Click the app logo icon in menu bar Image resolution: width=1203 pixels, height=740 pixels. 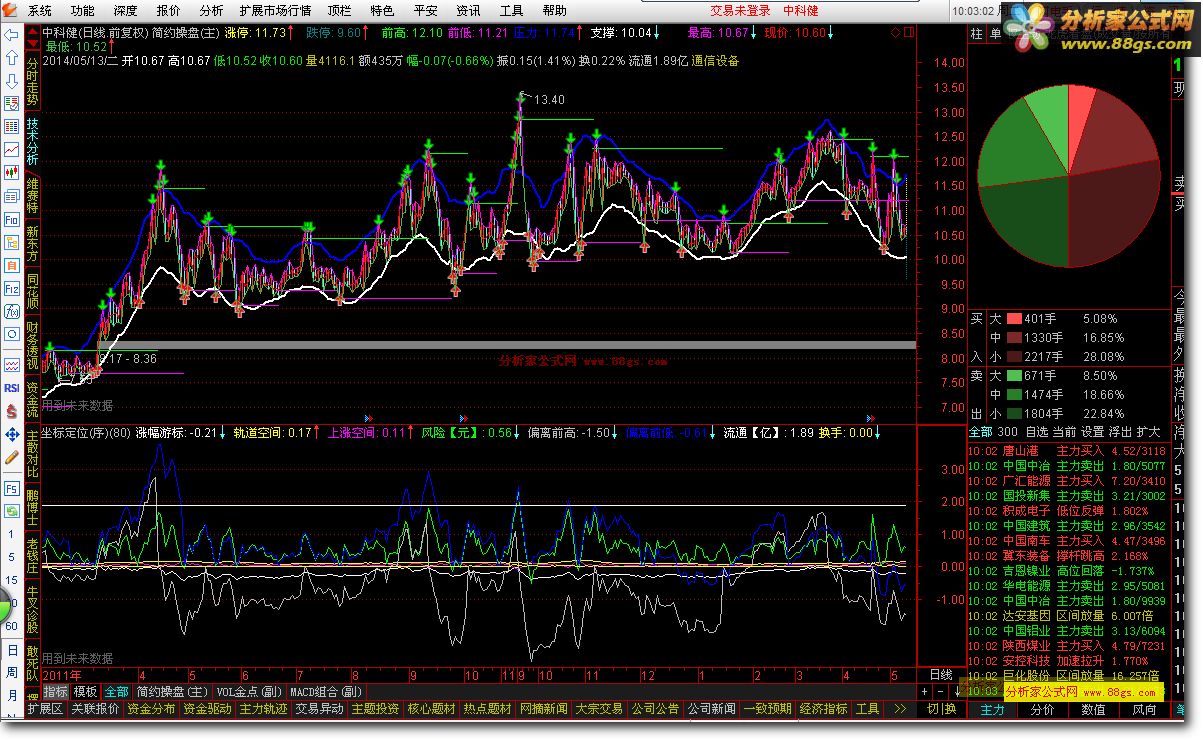pyautogui.click(x=10, y=11)
